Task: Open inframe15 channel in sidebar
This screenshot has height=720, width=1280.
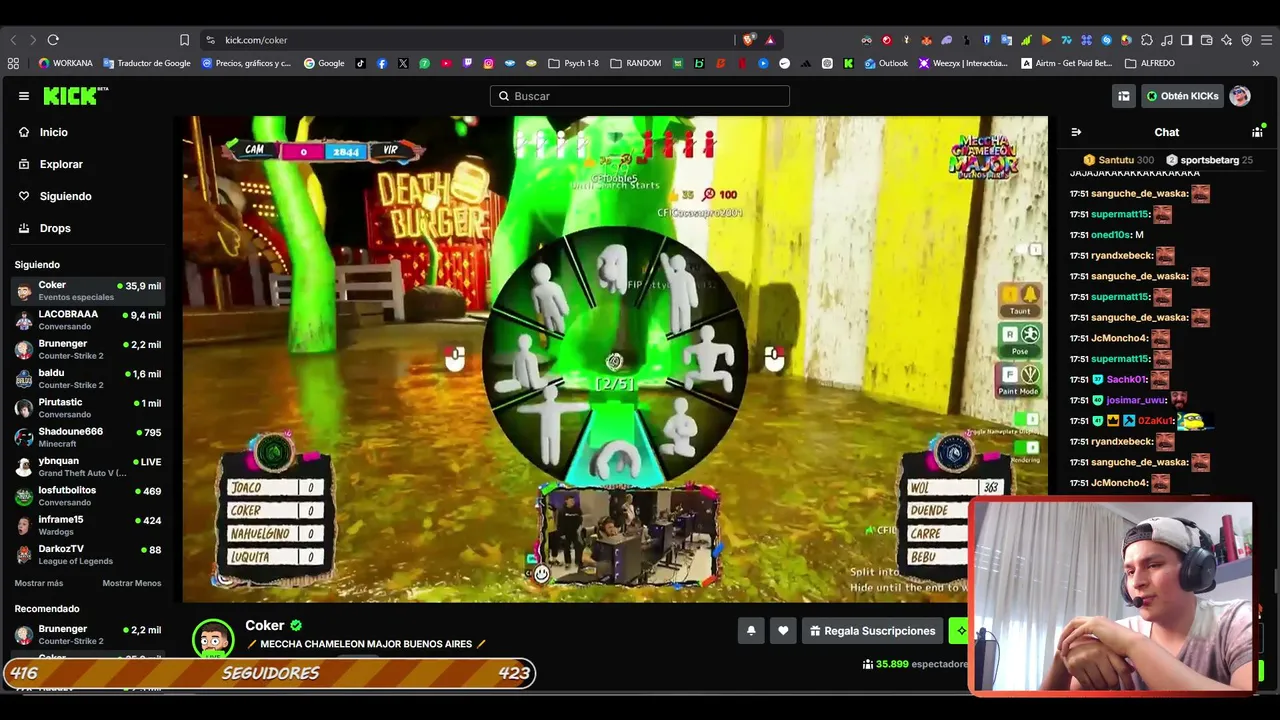Action: coord(88,525)
